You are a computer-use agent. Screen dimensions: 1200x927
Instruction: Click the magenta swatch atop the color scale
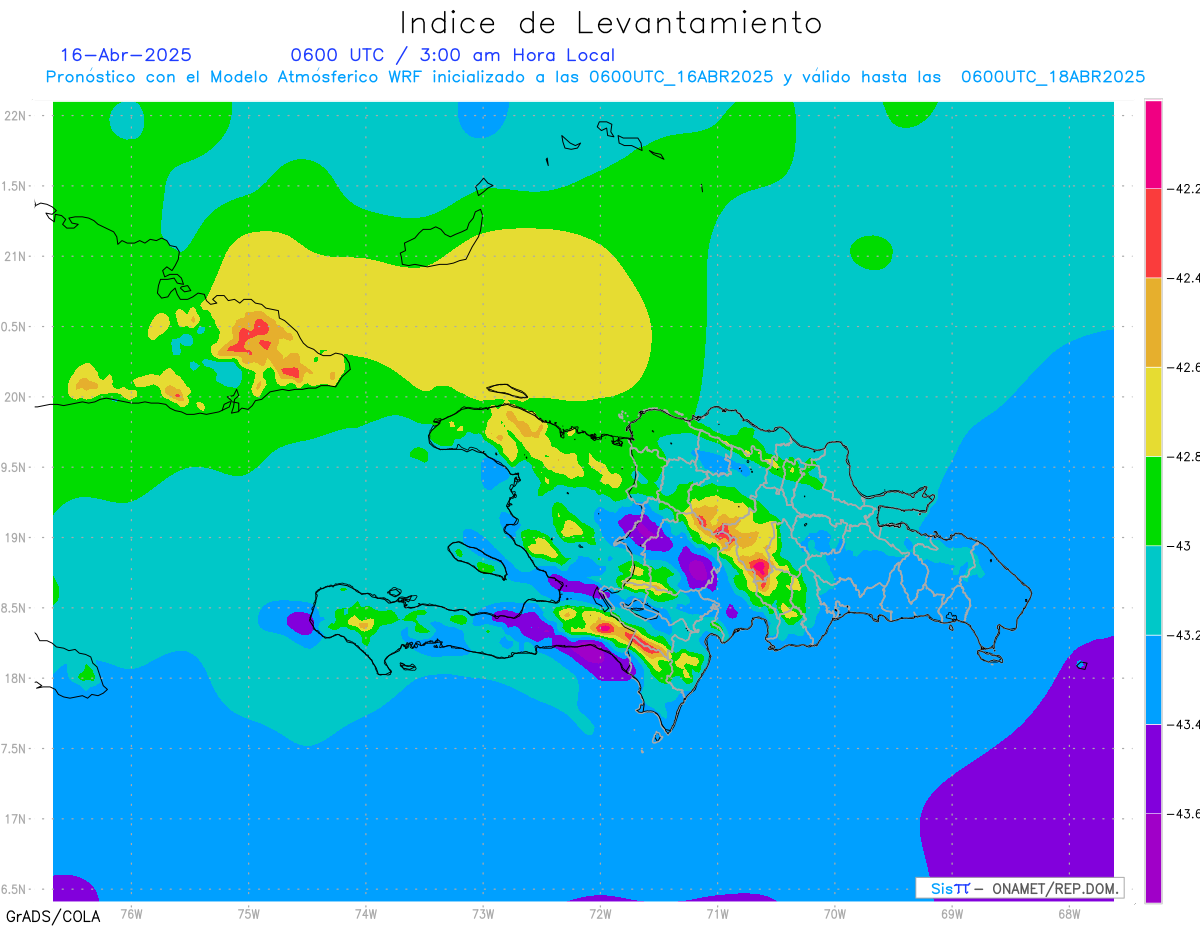tap(1153, 143)
